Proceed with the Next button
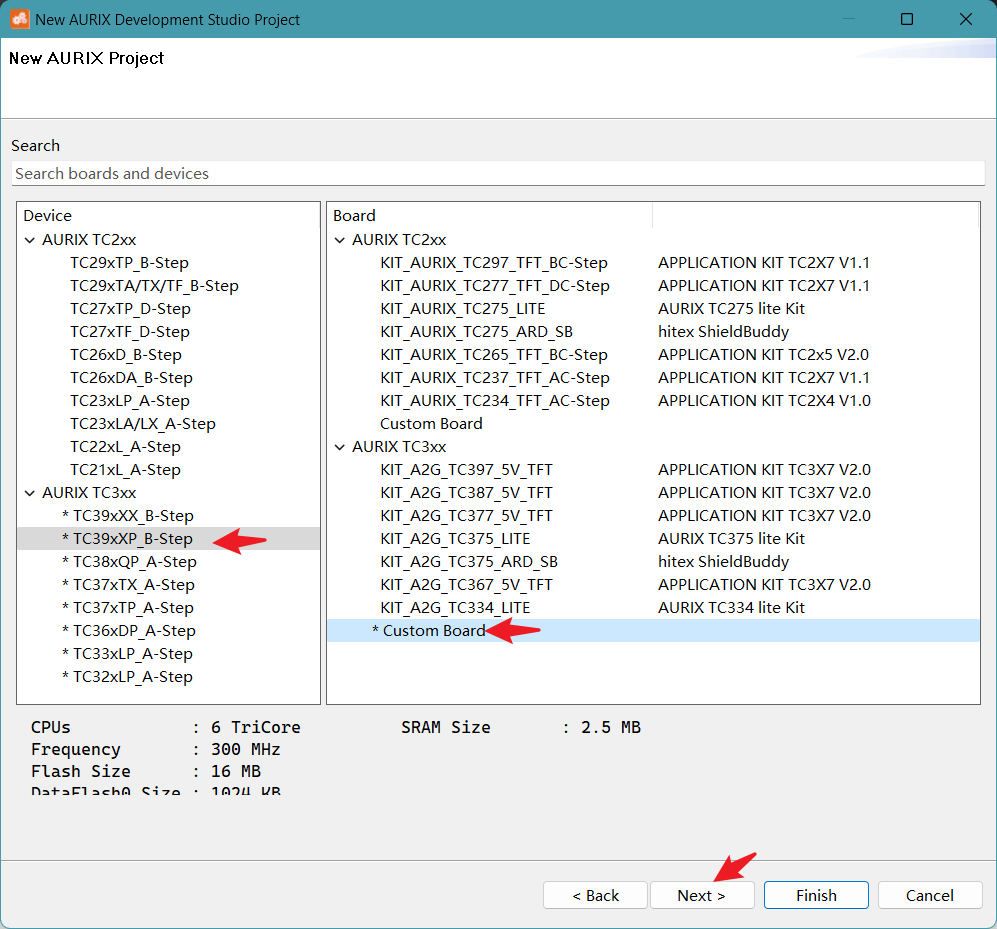Image resolution: width=997 pixels, height=929 pixels. 702,895
